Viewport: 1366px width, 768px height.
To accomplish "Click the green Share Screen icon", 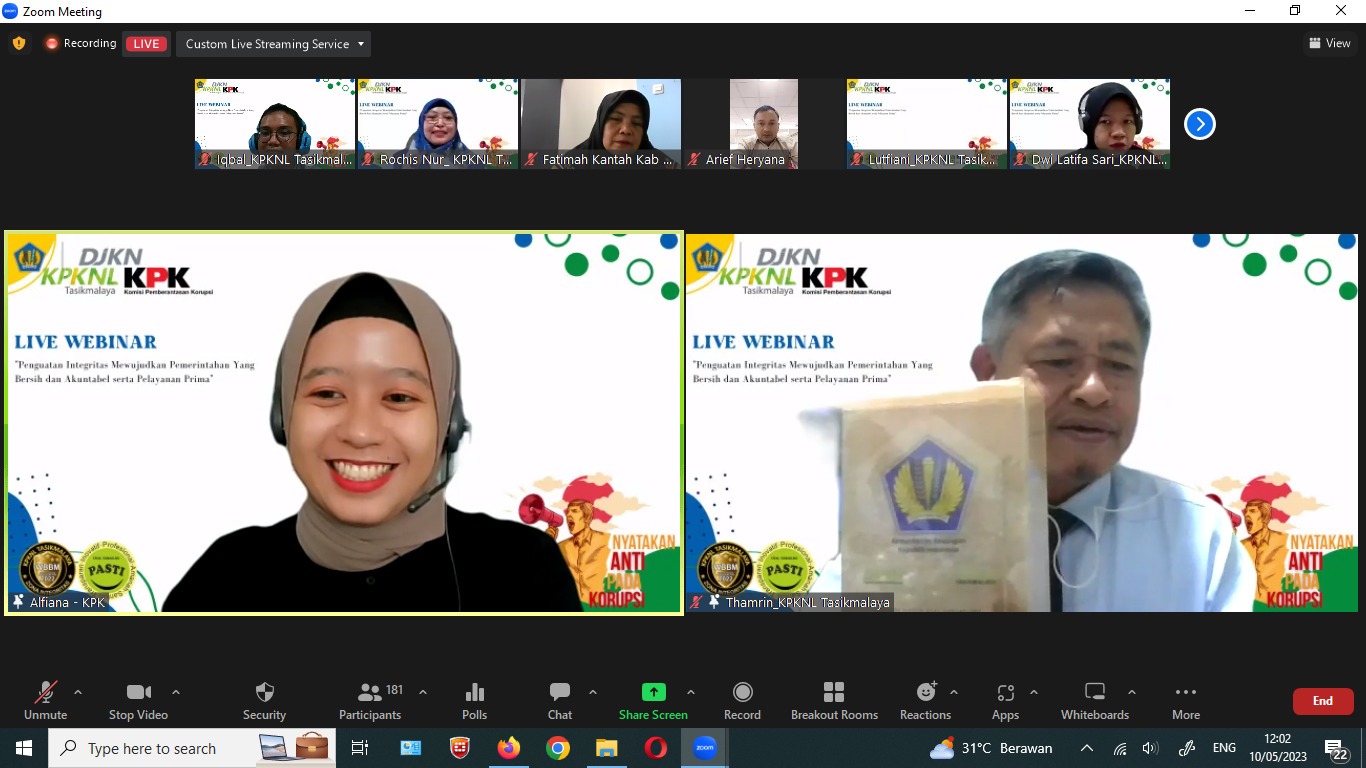I will 653,693.
